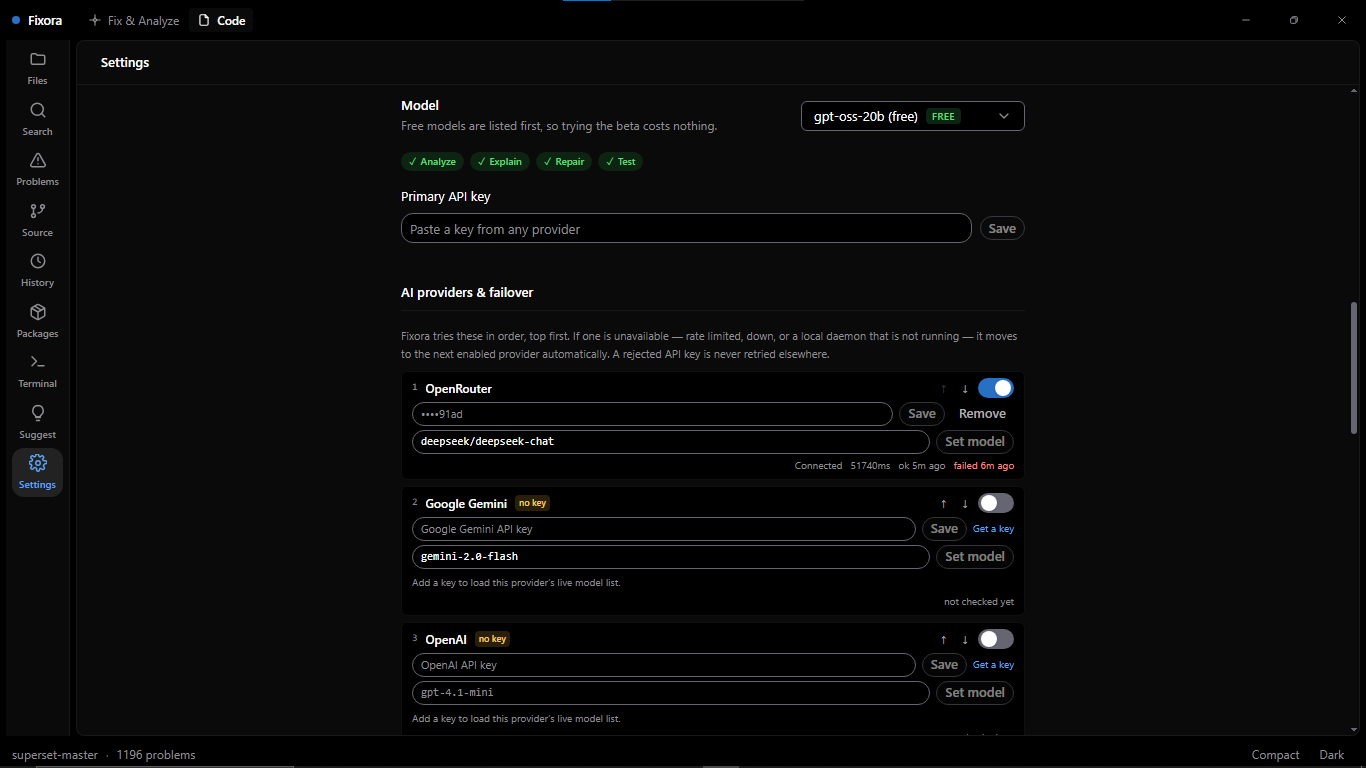Click superset-master in status bar
1366x768 pixels.
point(55,755)
